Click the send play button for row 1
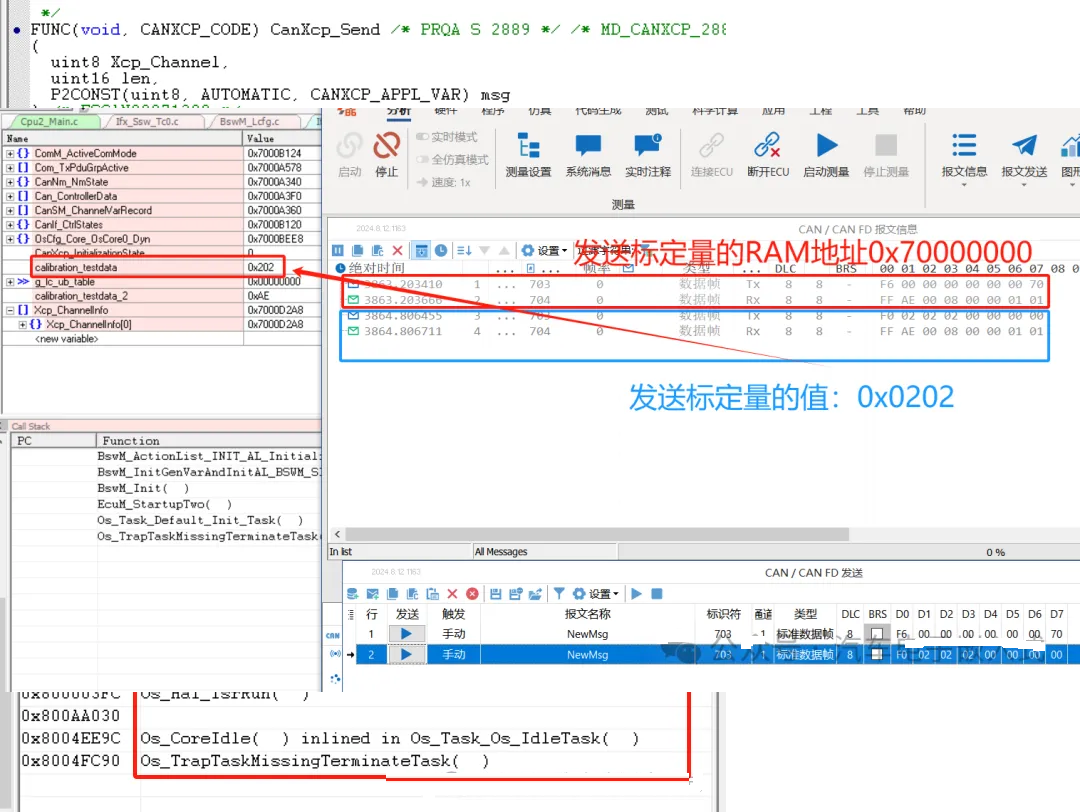 click(406, 634)
